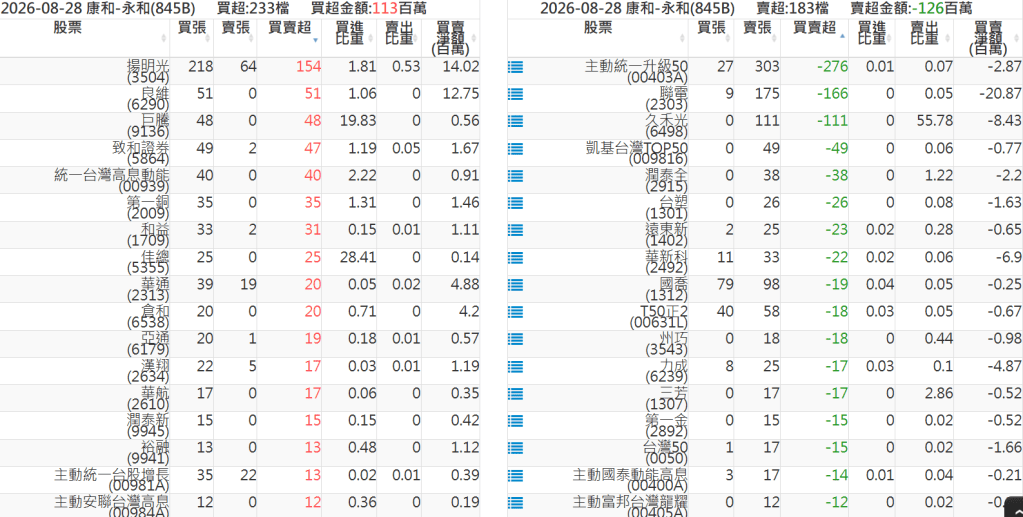The width and height of the screenshot is (1023, 517).
Task: Select 統一台灣高息動能 (00939)
Action: (x=112, y=181)
